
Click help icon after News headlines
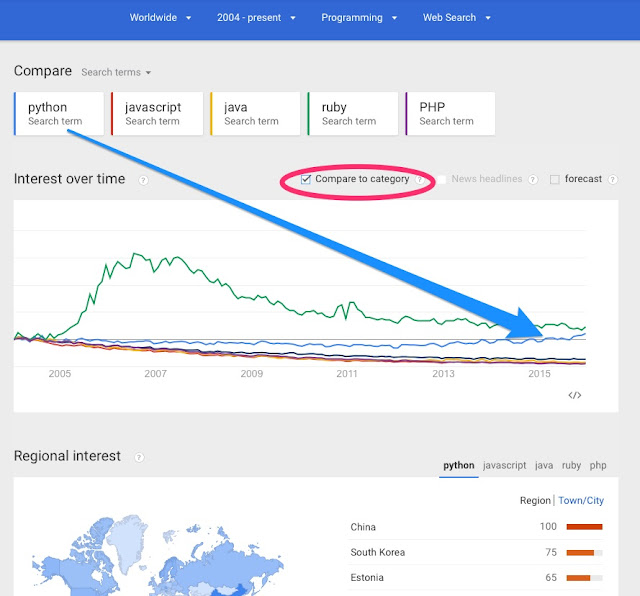[x=532, y=179]
